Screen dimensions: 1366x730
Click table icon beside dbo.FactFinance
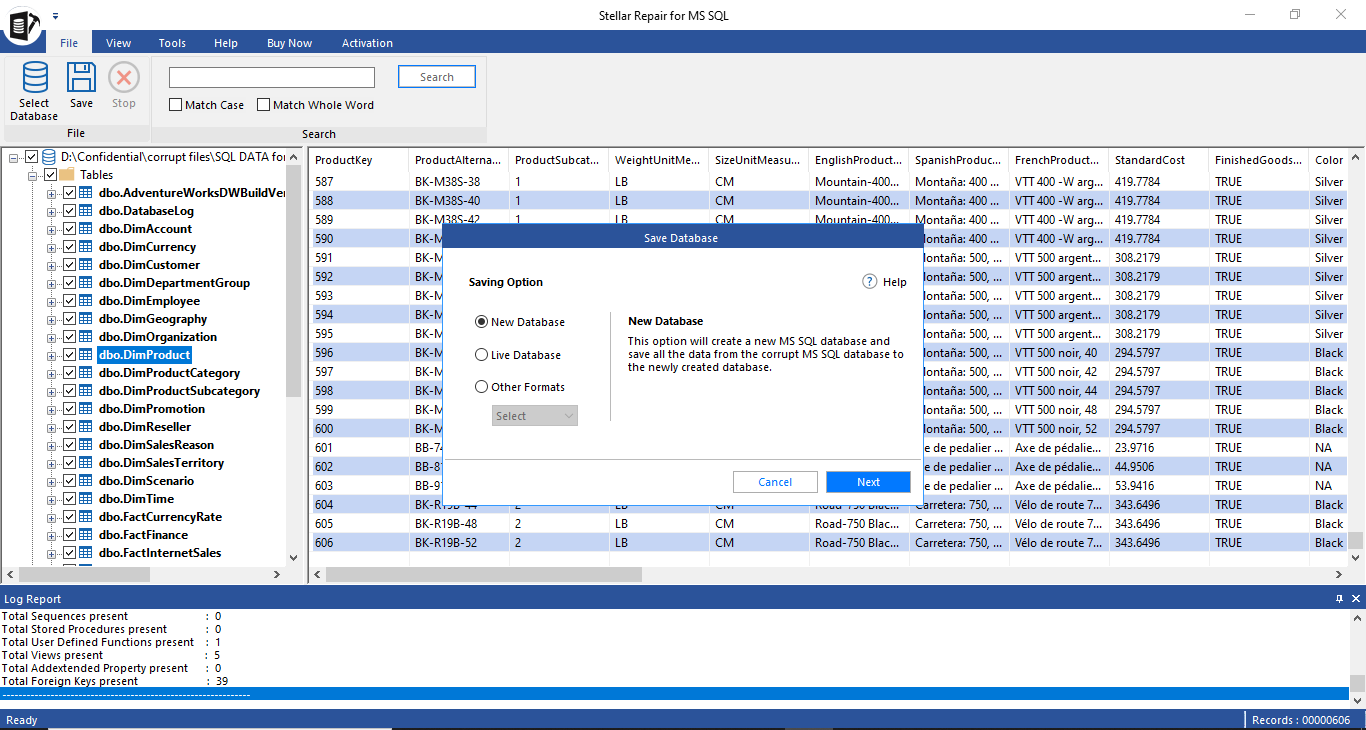tap(86, 535)
